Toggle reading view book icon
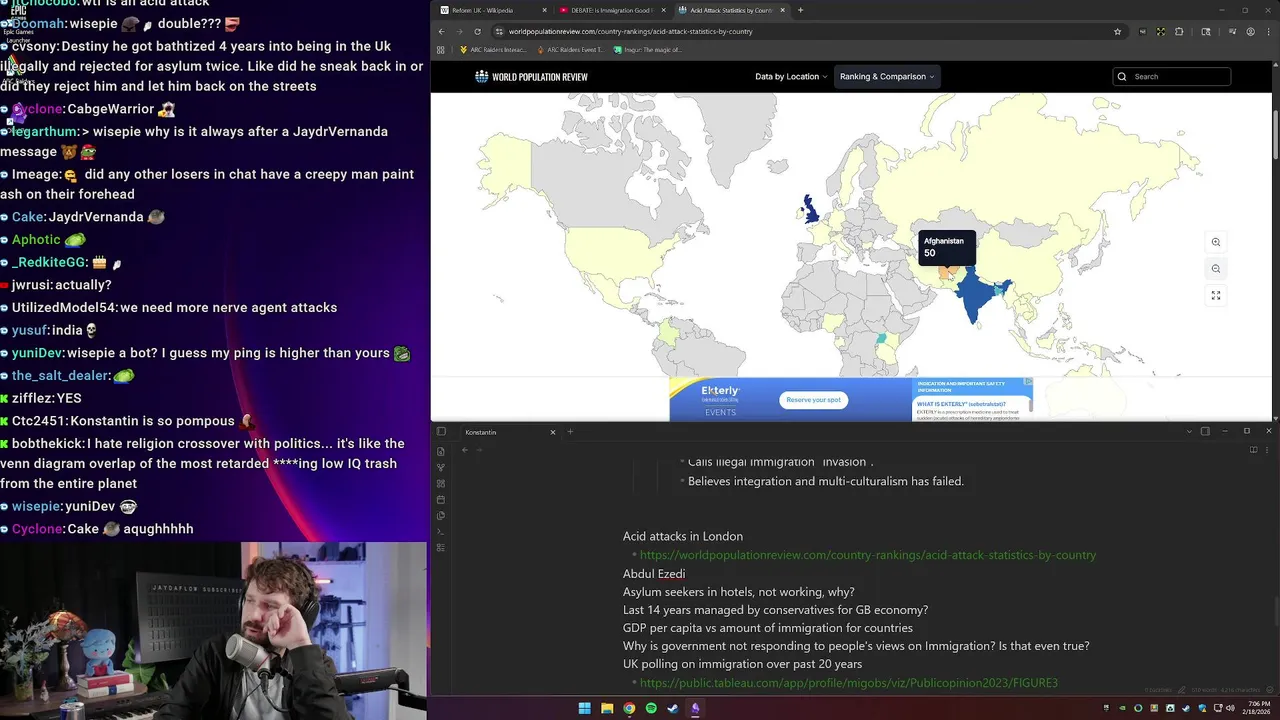 [1253, 450]
